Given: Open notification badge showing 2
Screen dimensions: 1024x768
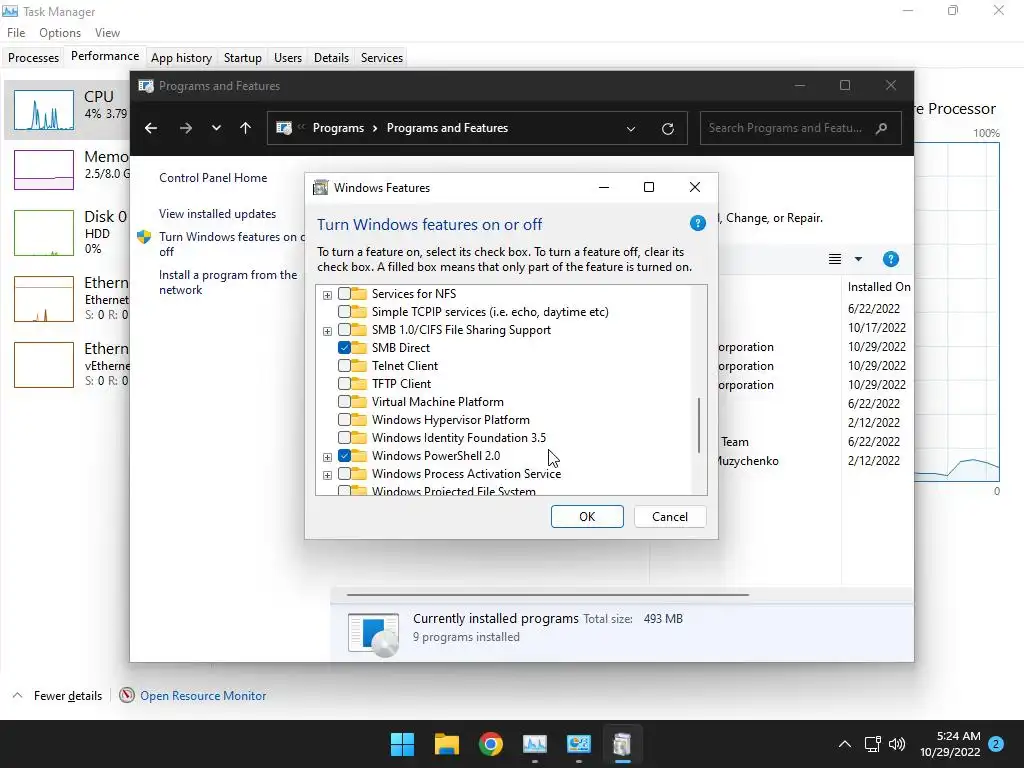Looking at the screenshot, I should (x=996, y=744).
